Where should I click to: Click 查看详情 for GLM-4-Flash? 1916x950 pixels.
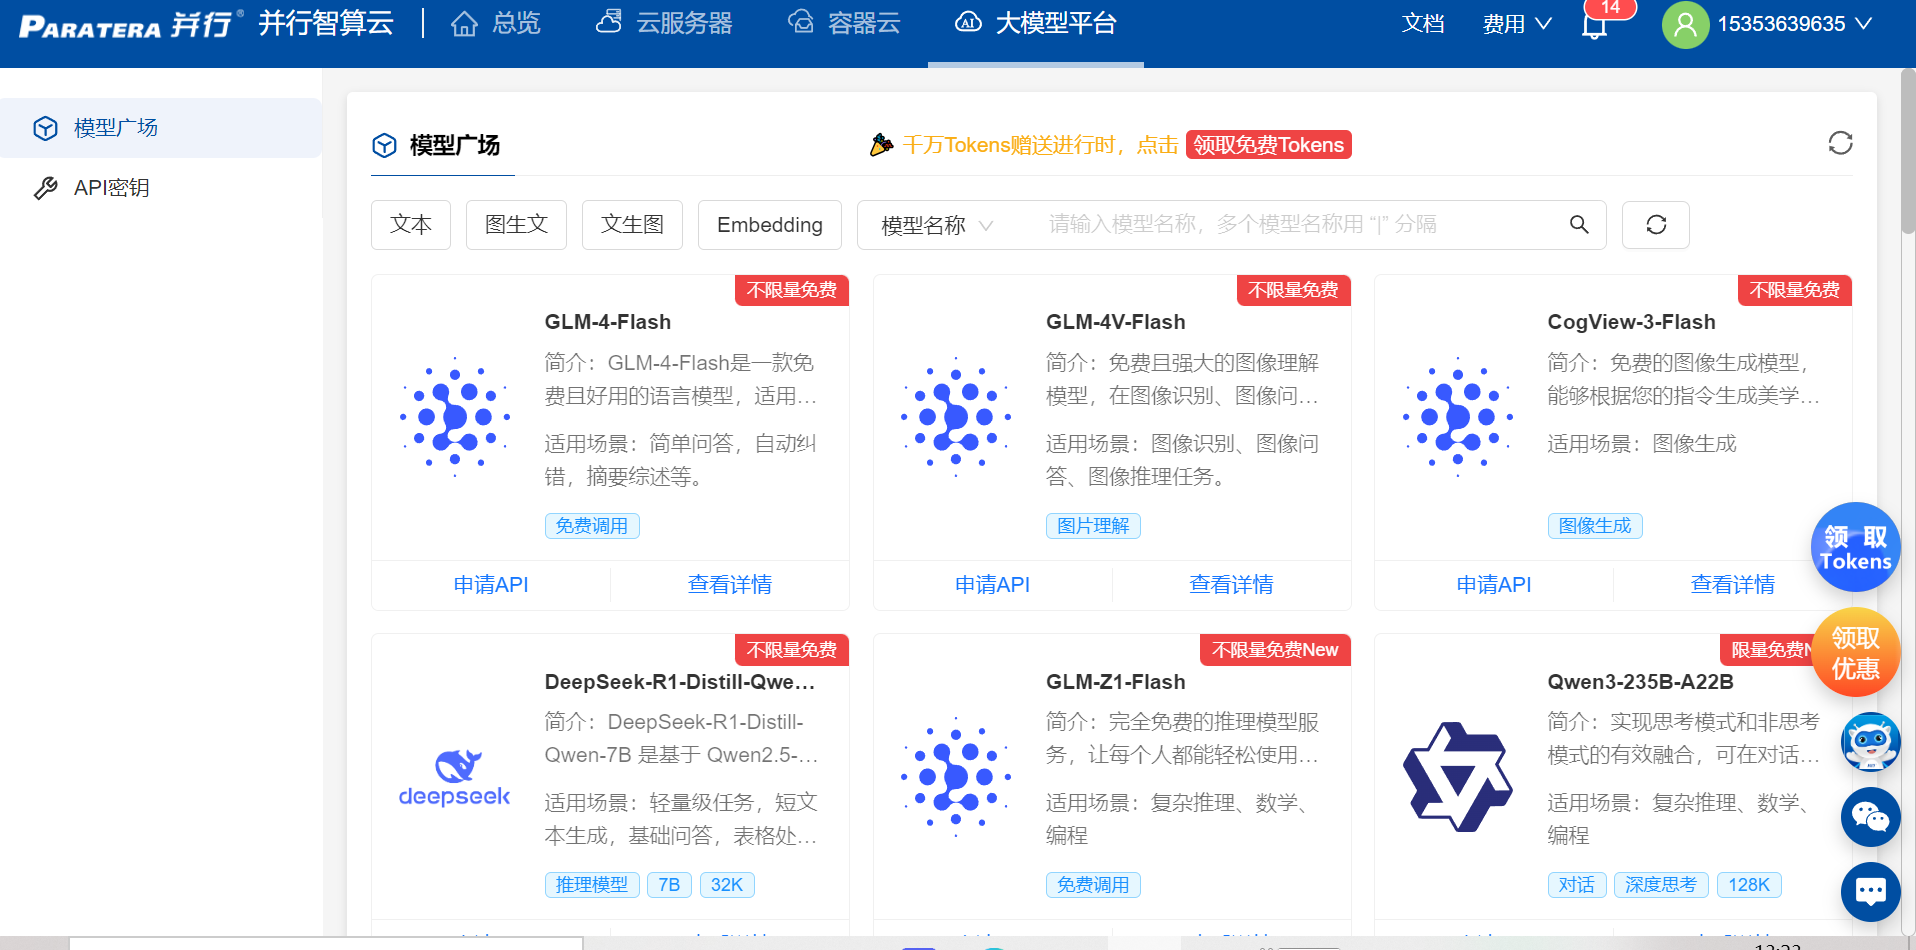point(730,585)
